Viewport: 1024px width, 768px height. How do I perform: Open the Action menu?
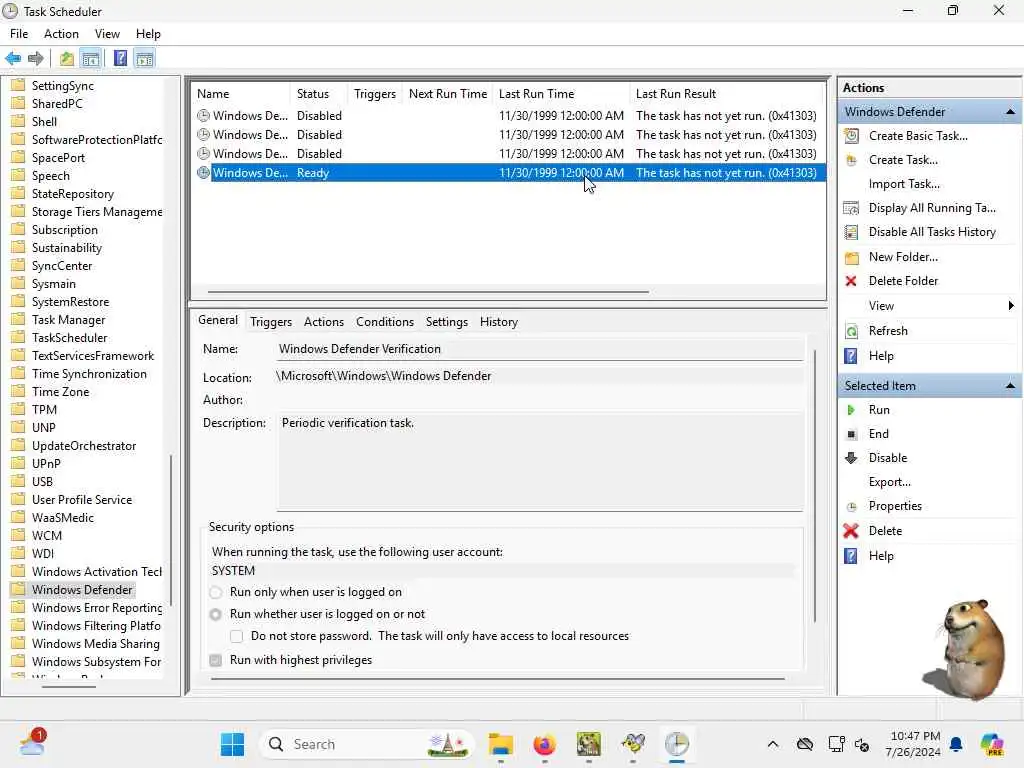[x=61, y=34]
